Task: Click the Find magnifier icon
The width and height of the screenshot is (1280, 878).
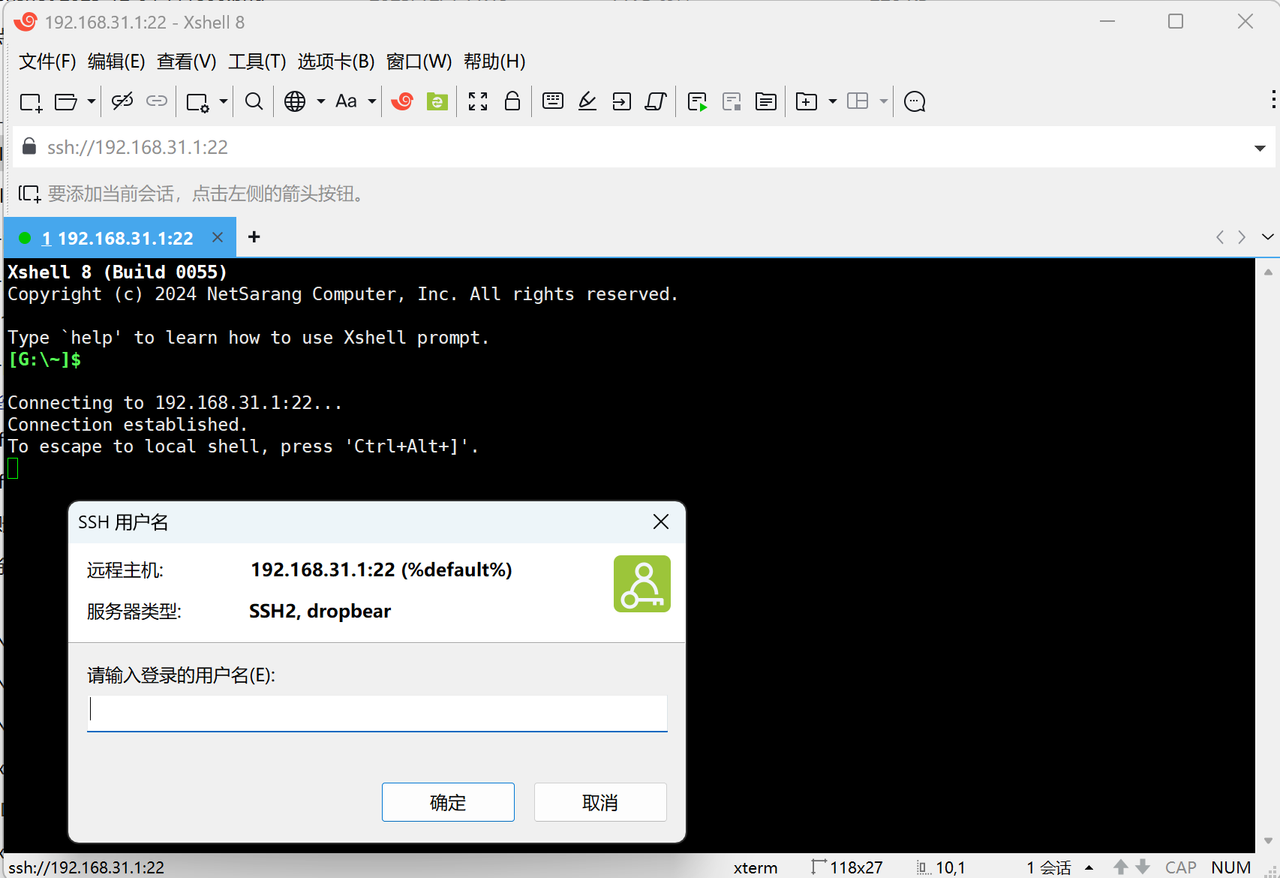Action: click(254, 101)
